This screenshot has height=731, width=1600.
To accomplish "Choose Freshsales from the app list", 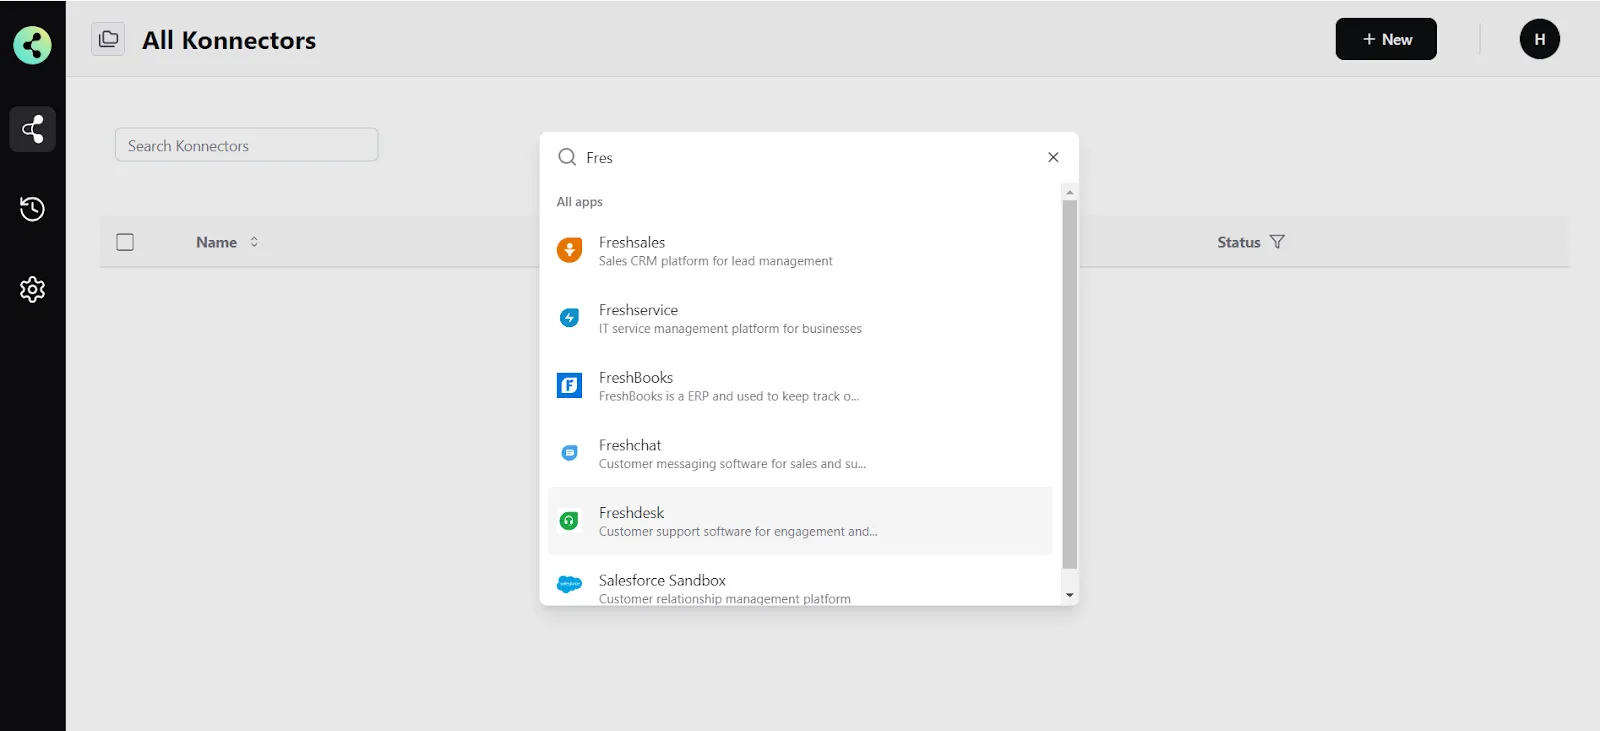I will coord(800,251).
